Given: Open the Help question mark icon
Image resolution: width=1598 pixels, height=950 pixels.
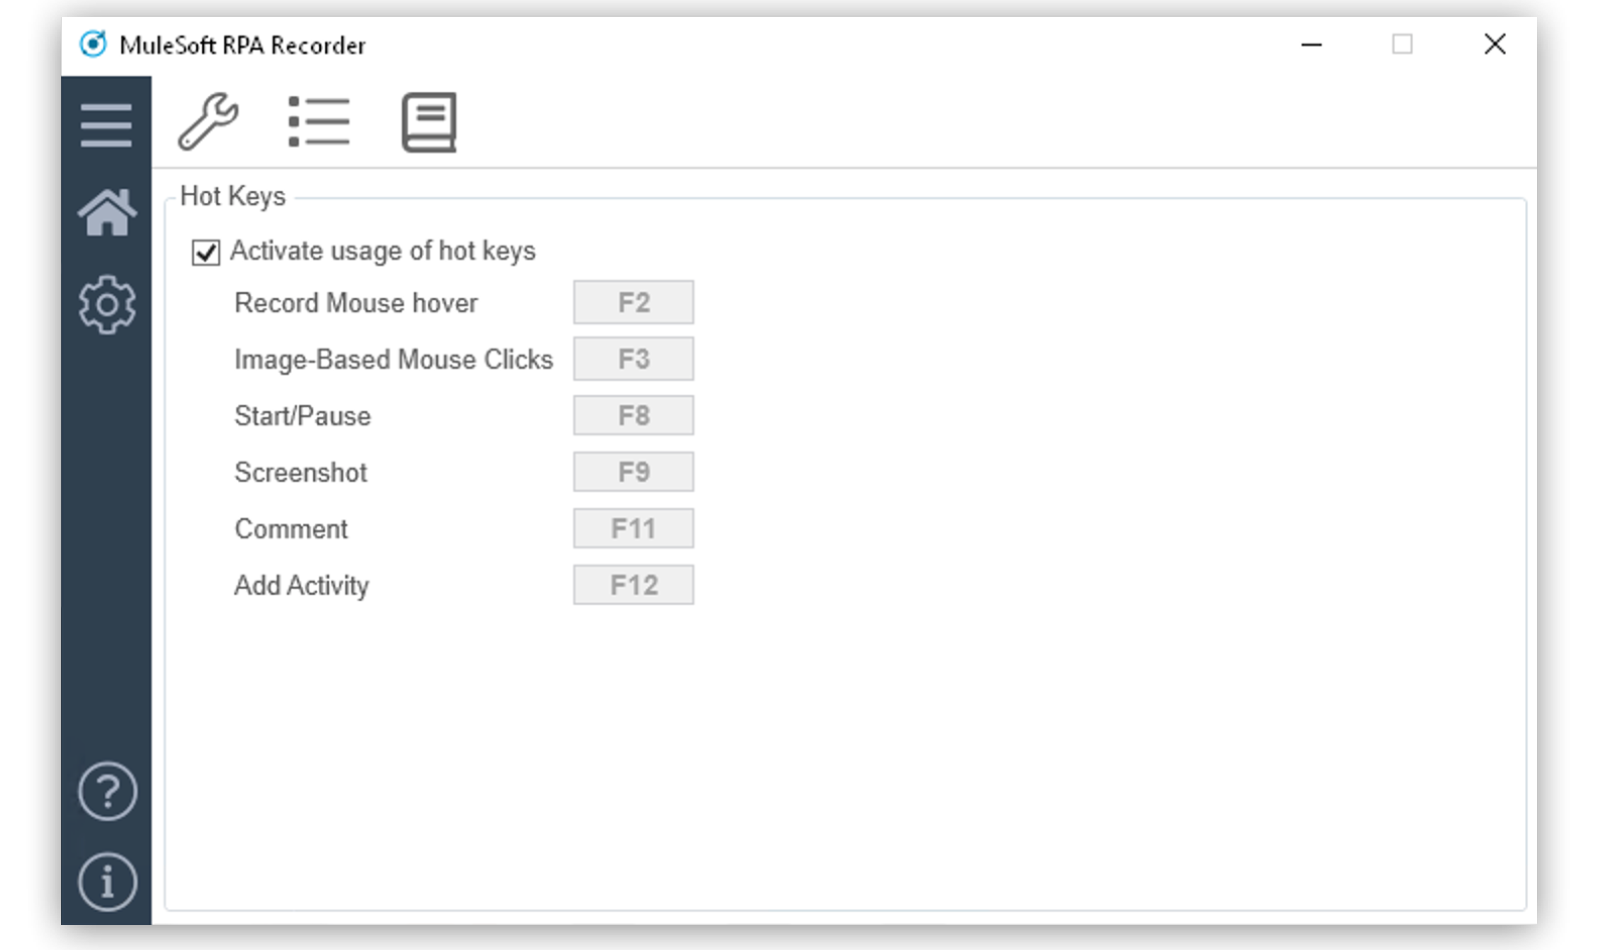Looking at the screenshot, I should pyautogui.click(x=106, y=791).
